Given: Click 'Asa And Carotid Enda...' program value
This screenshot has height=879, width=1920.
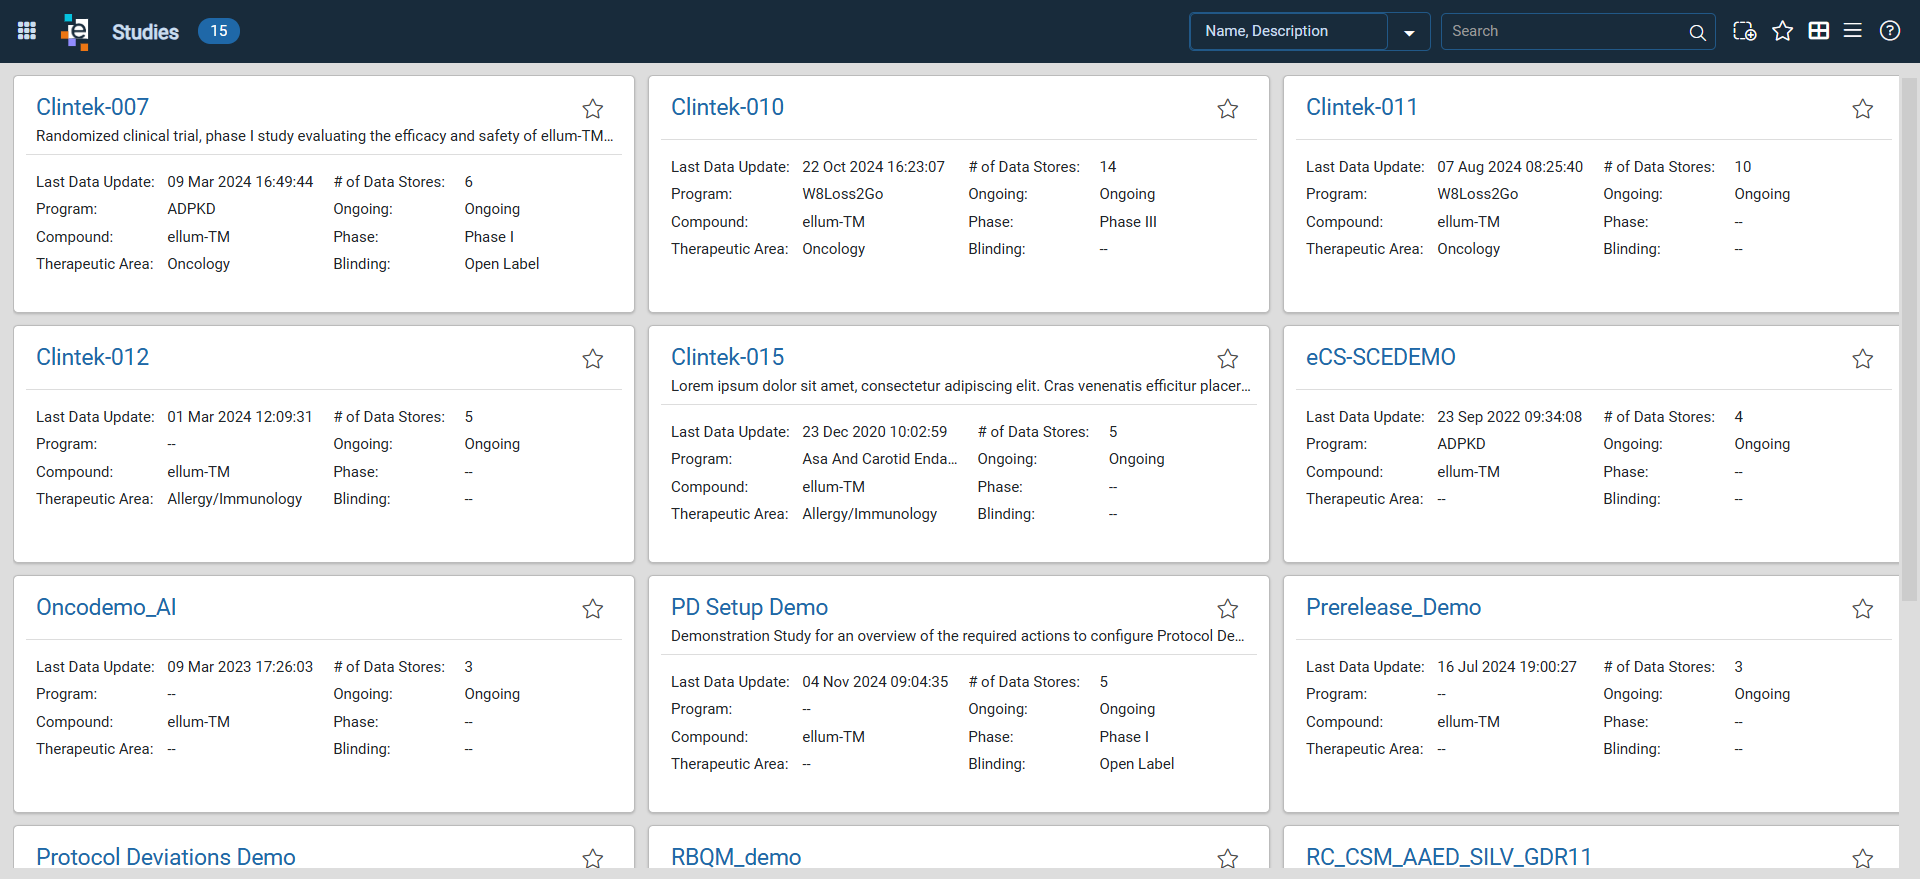Looking at the screenshot, I should (880, 459).
